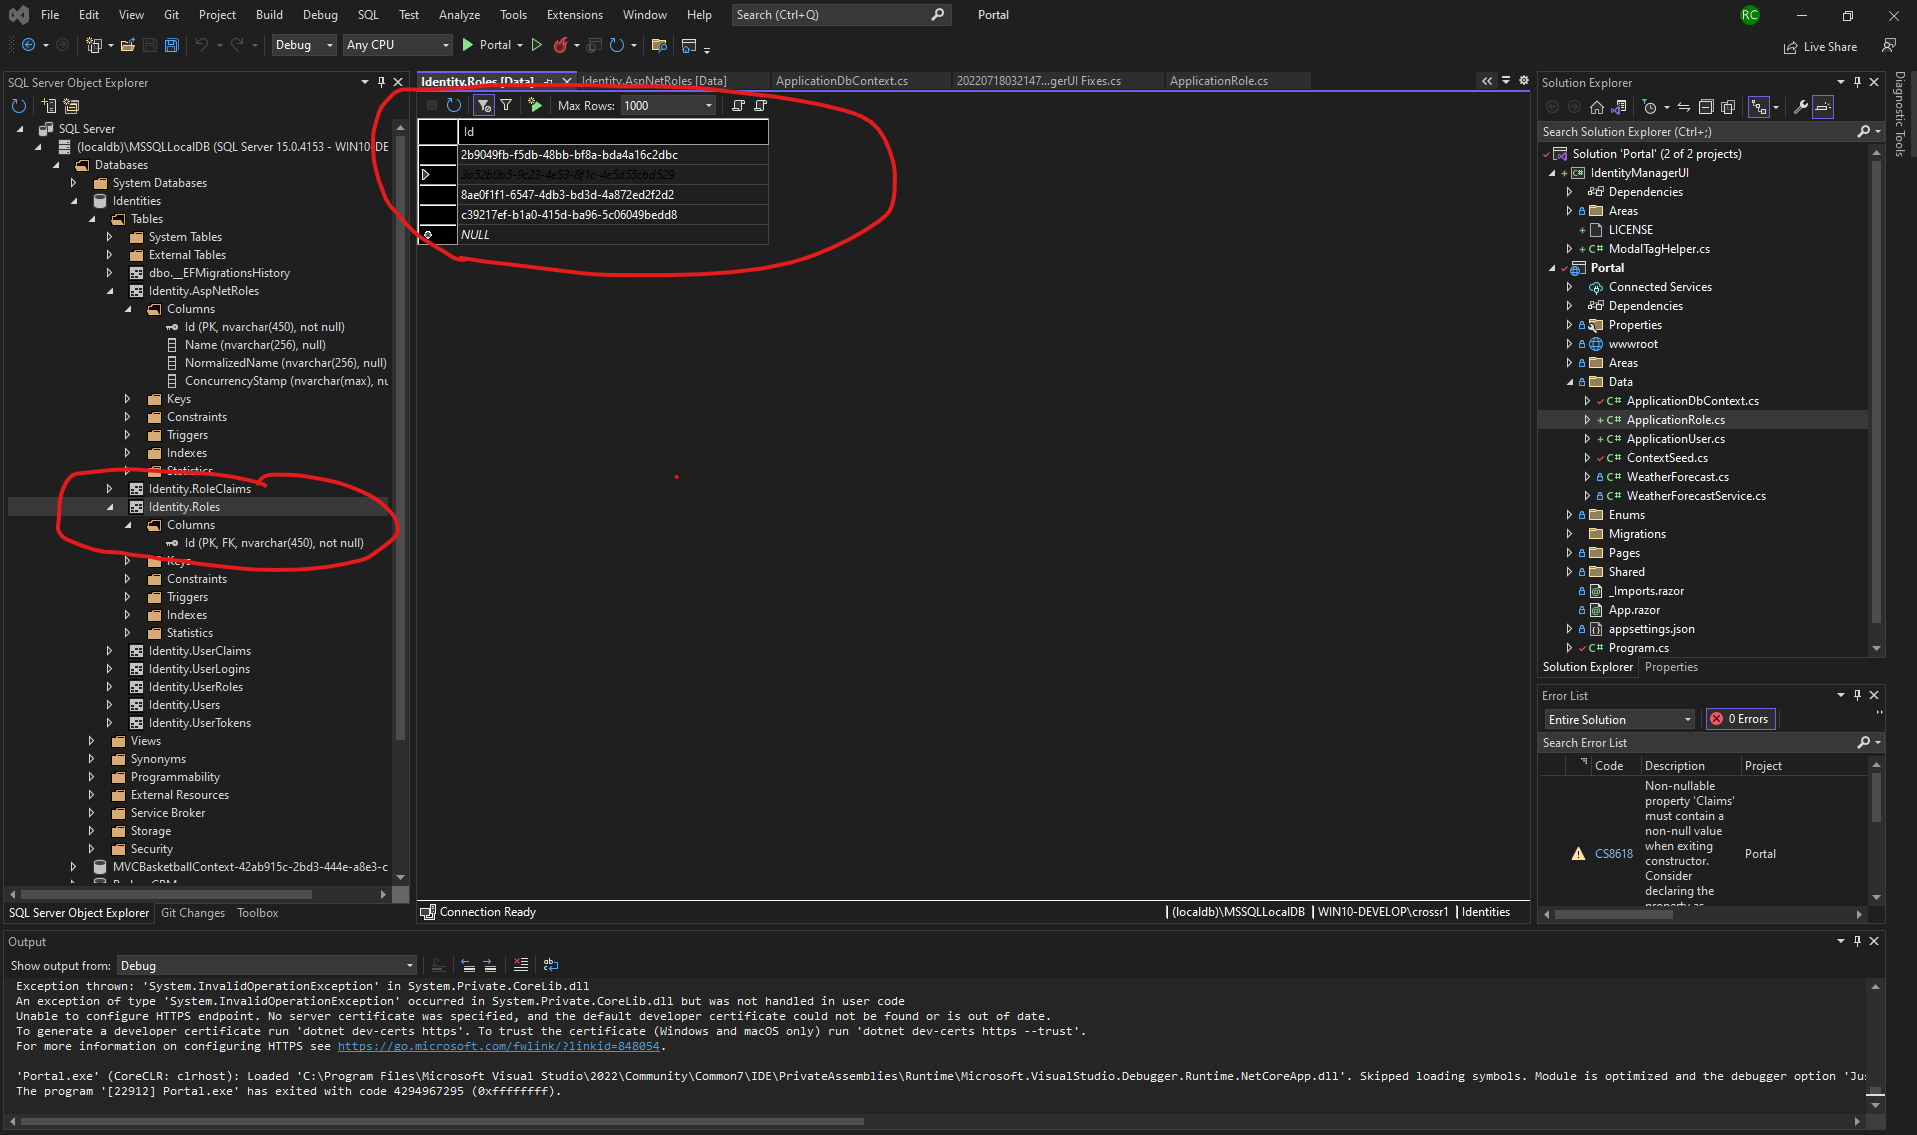Click the Live Share icon

pyautogui.click(x=1821, y=47)
